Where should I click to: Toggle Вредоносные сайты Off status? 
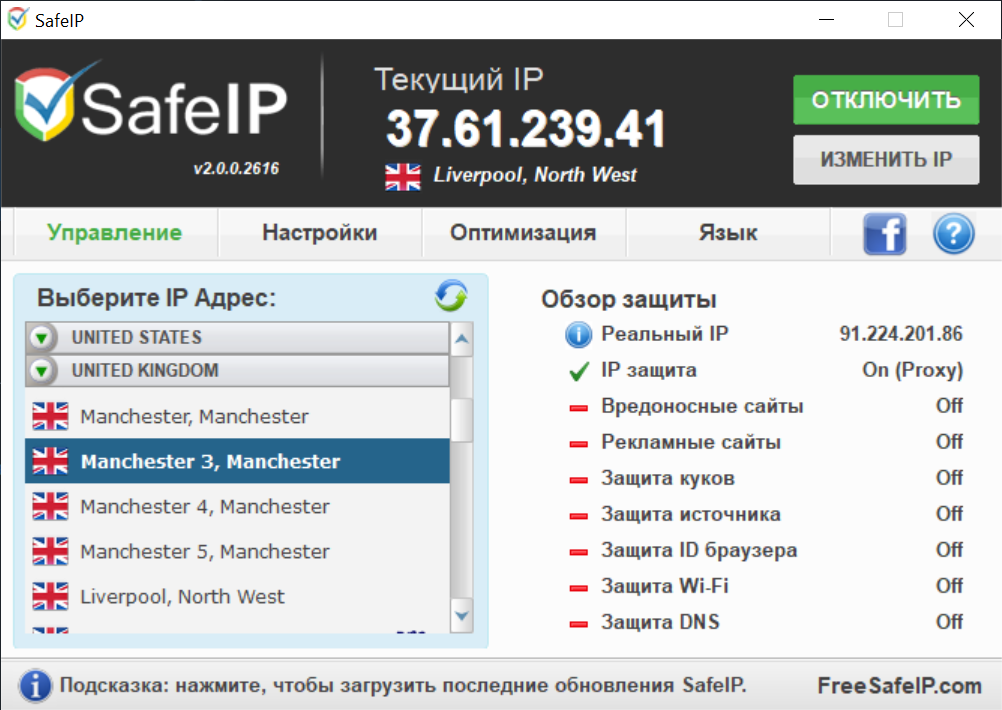tap(949, 406)
